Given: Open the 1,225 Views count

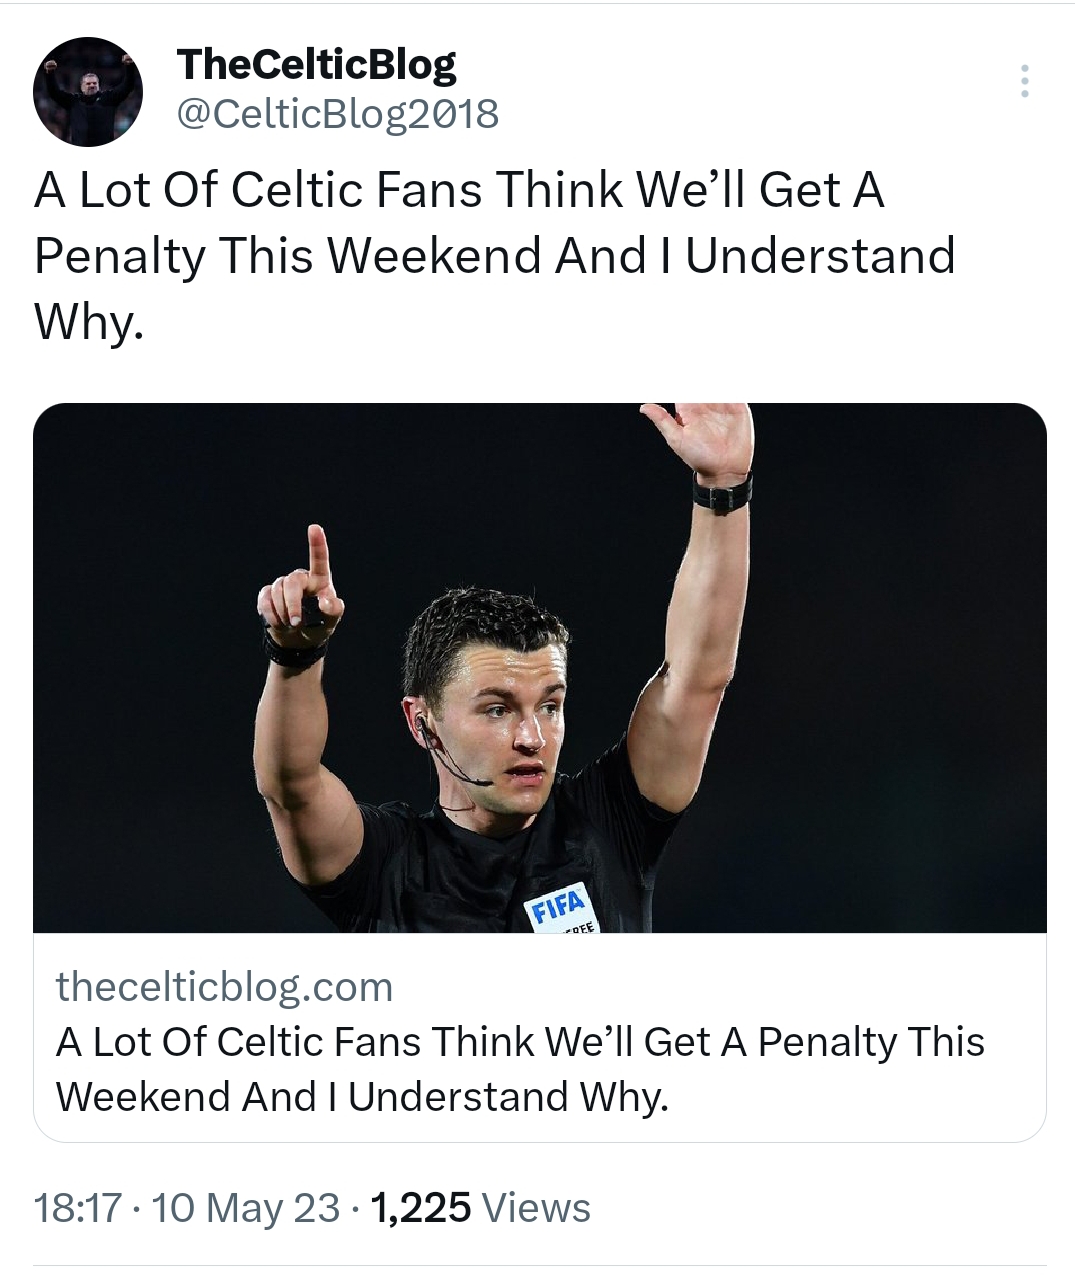Looking at the screenshot, I should click(x=480, y=1208).
